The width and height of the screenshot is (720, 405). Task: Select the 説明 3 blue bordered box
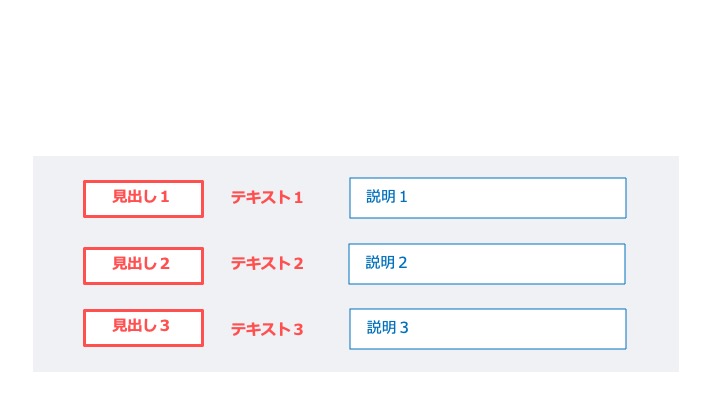click(488, 329)
